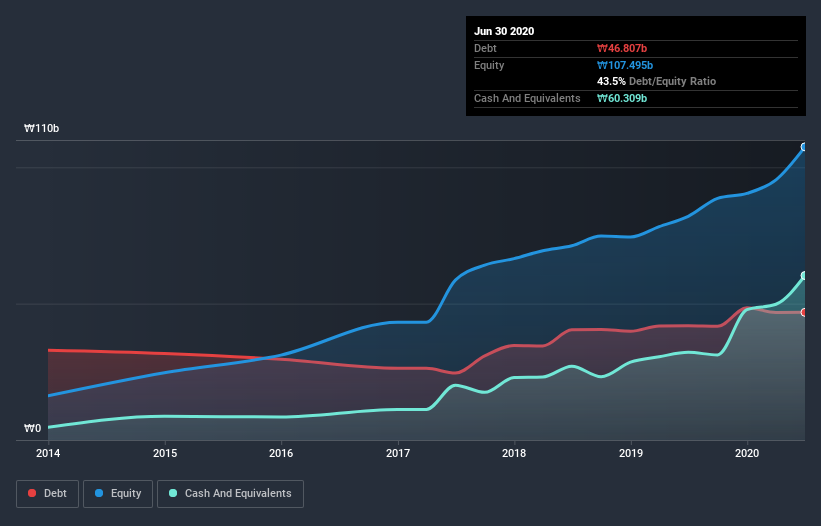Click the teal Cash endpoint marker on the chart
Viewport: 821px width, 526px height.
click(804, 276)
